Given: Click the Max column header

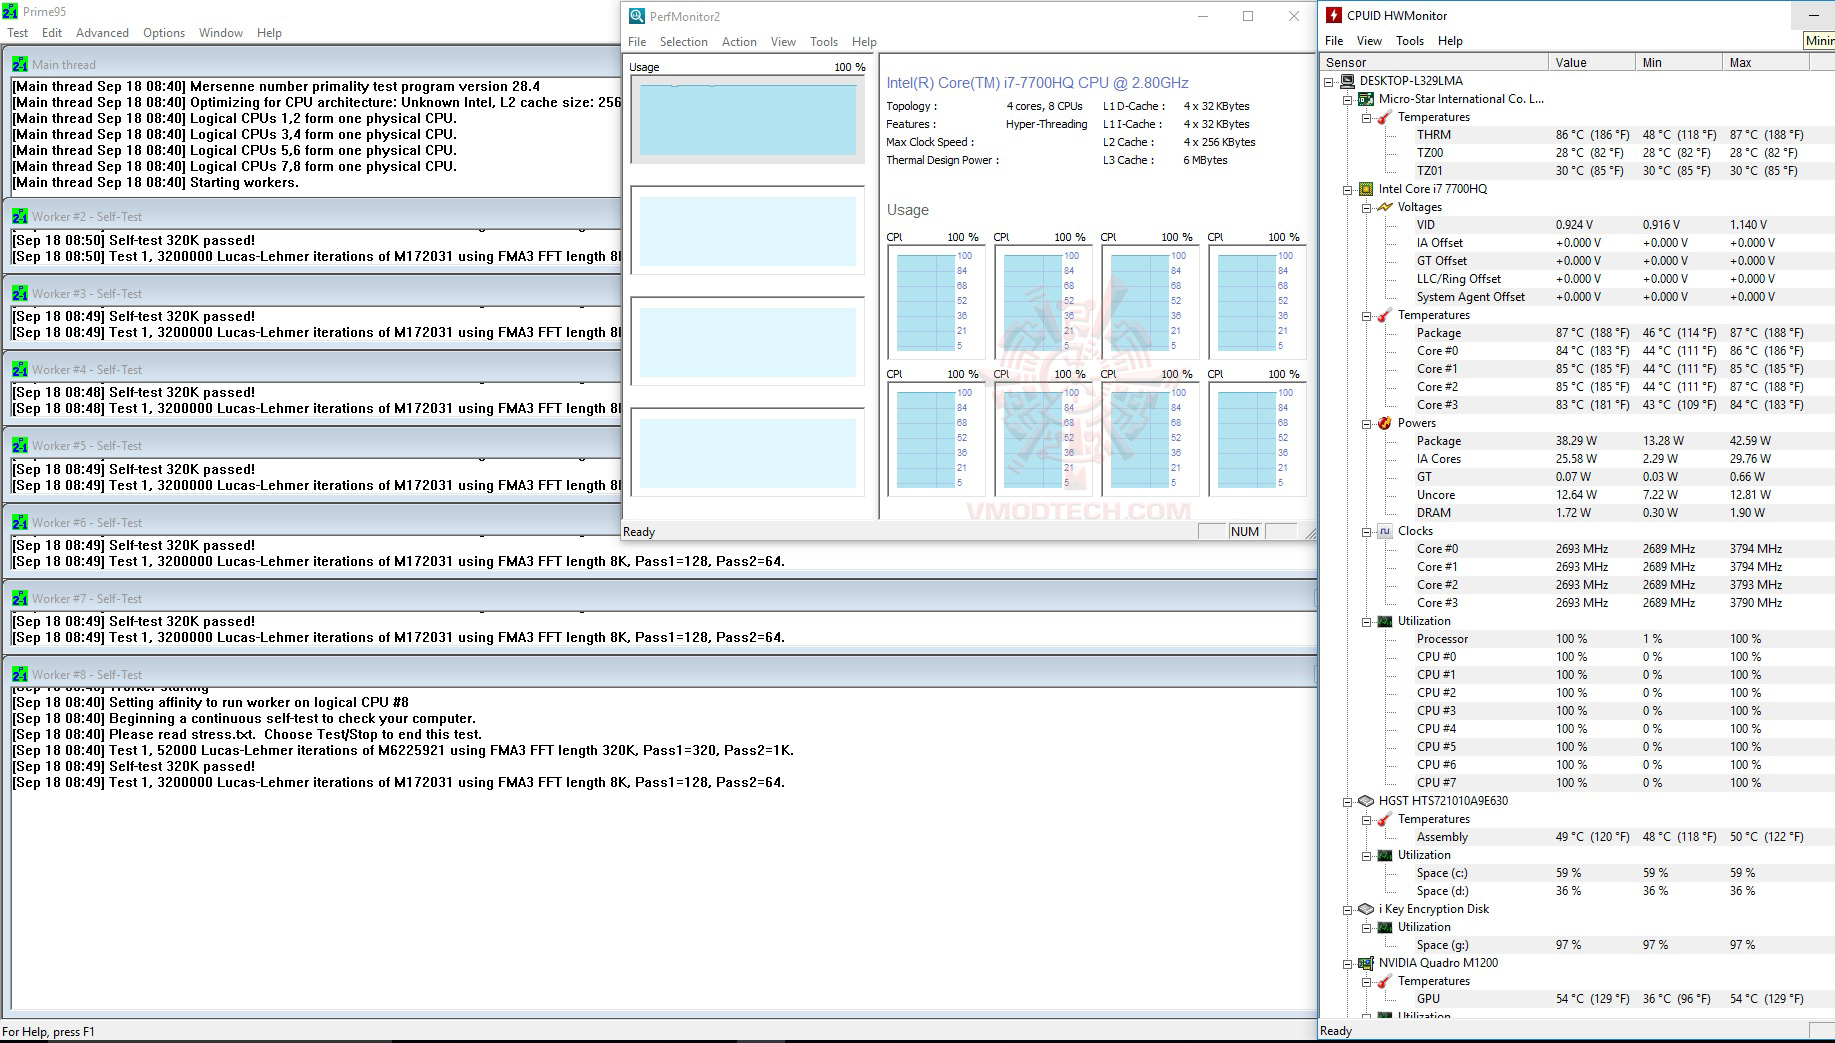Looking at the screenshot, I should (x=1766, y=62).
